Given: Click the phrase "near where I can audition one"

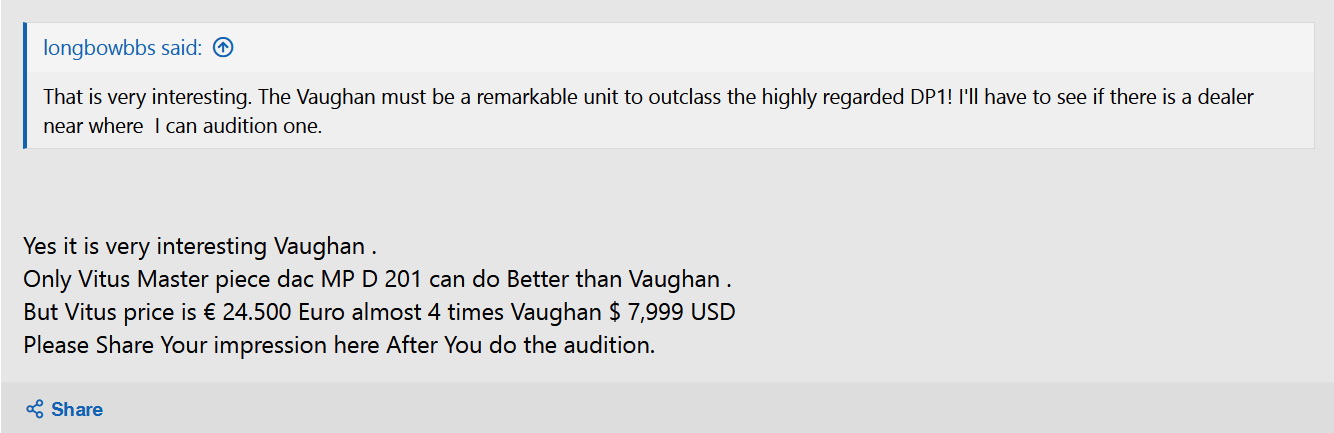Looking at the screenshot, I should click(x=181, y=127).
